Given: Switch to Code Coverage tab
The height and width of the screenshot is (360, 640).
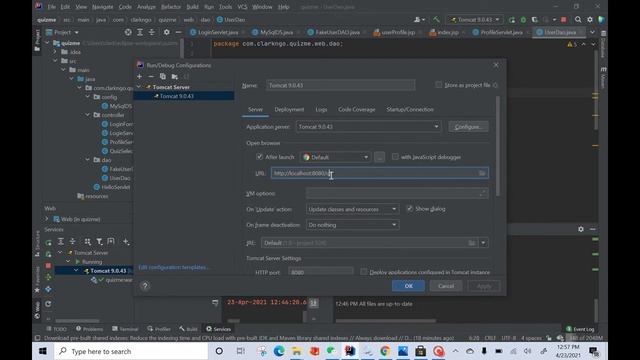Looking at the screenshot, I should (x=356, y=109).
